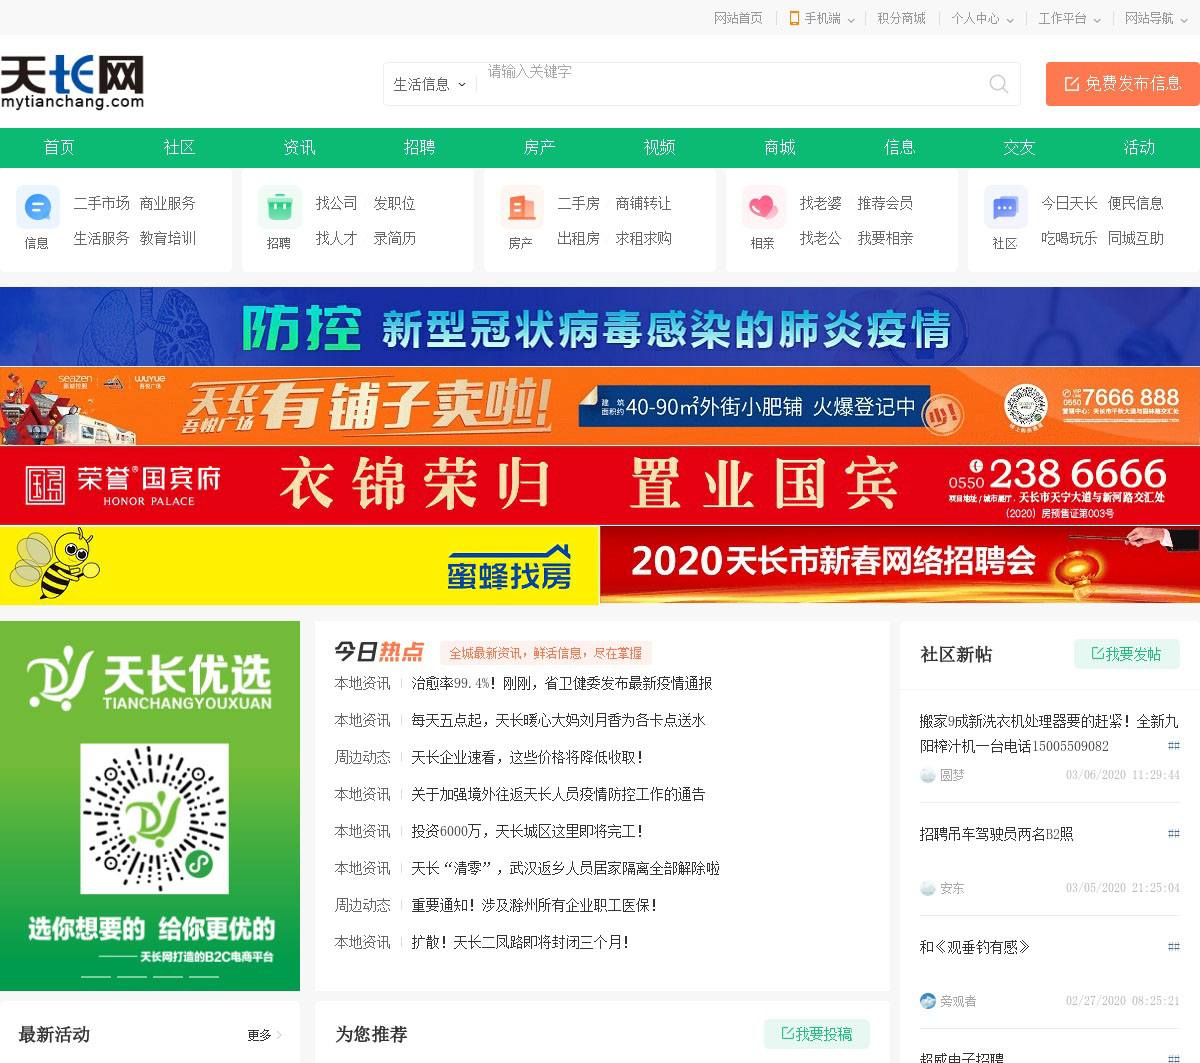The image size is (1200, 1063).
Task: Click the 手机端 phone icon
Action: click(794, 18)
